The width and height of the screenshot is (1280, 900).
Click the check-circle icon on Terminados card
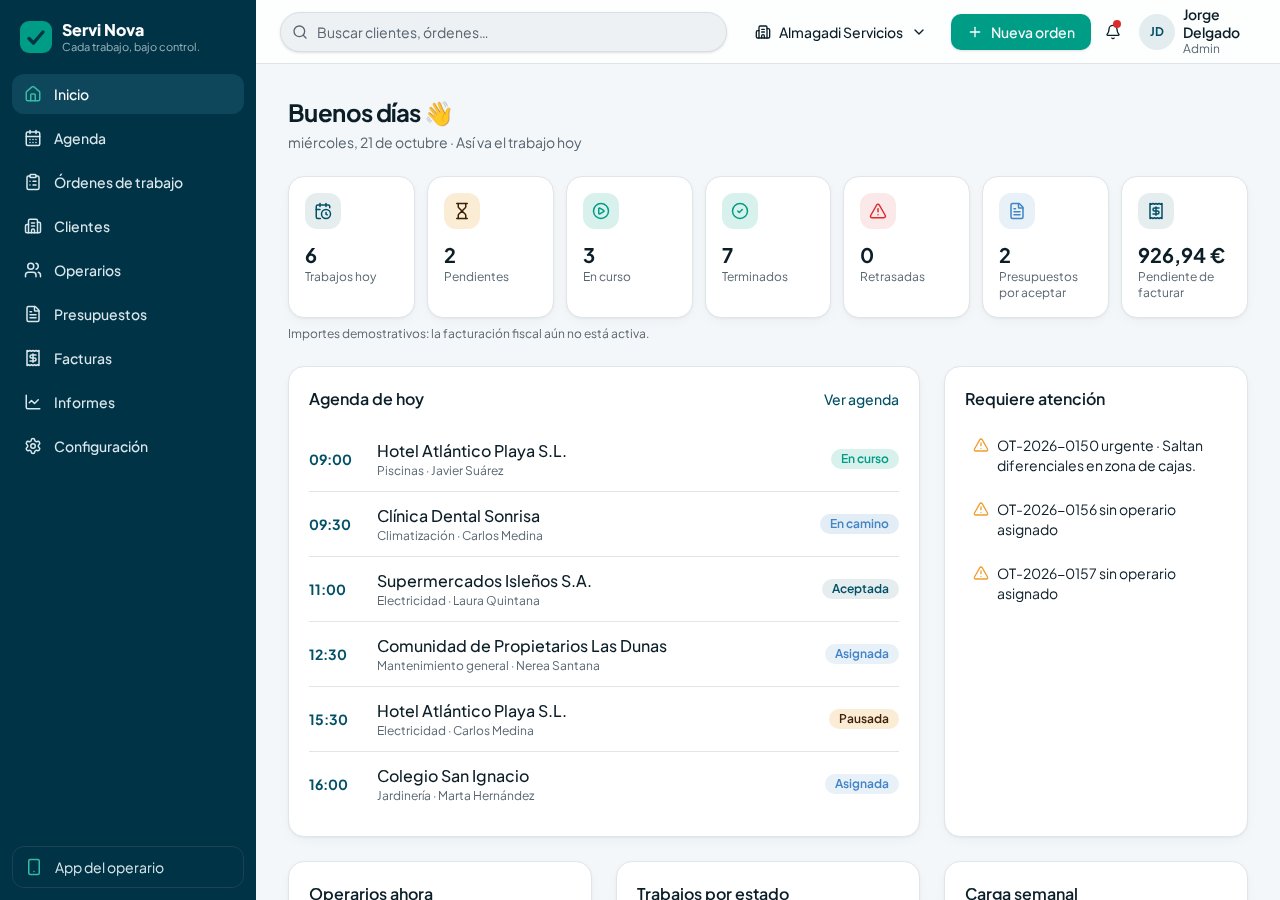[x=740, y=211]
